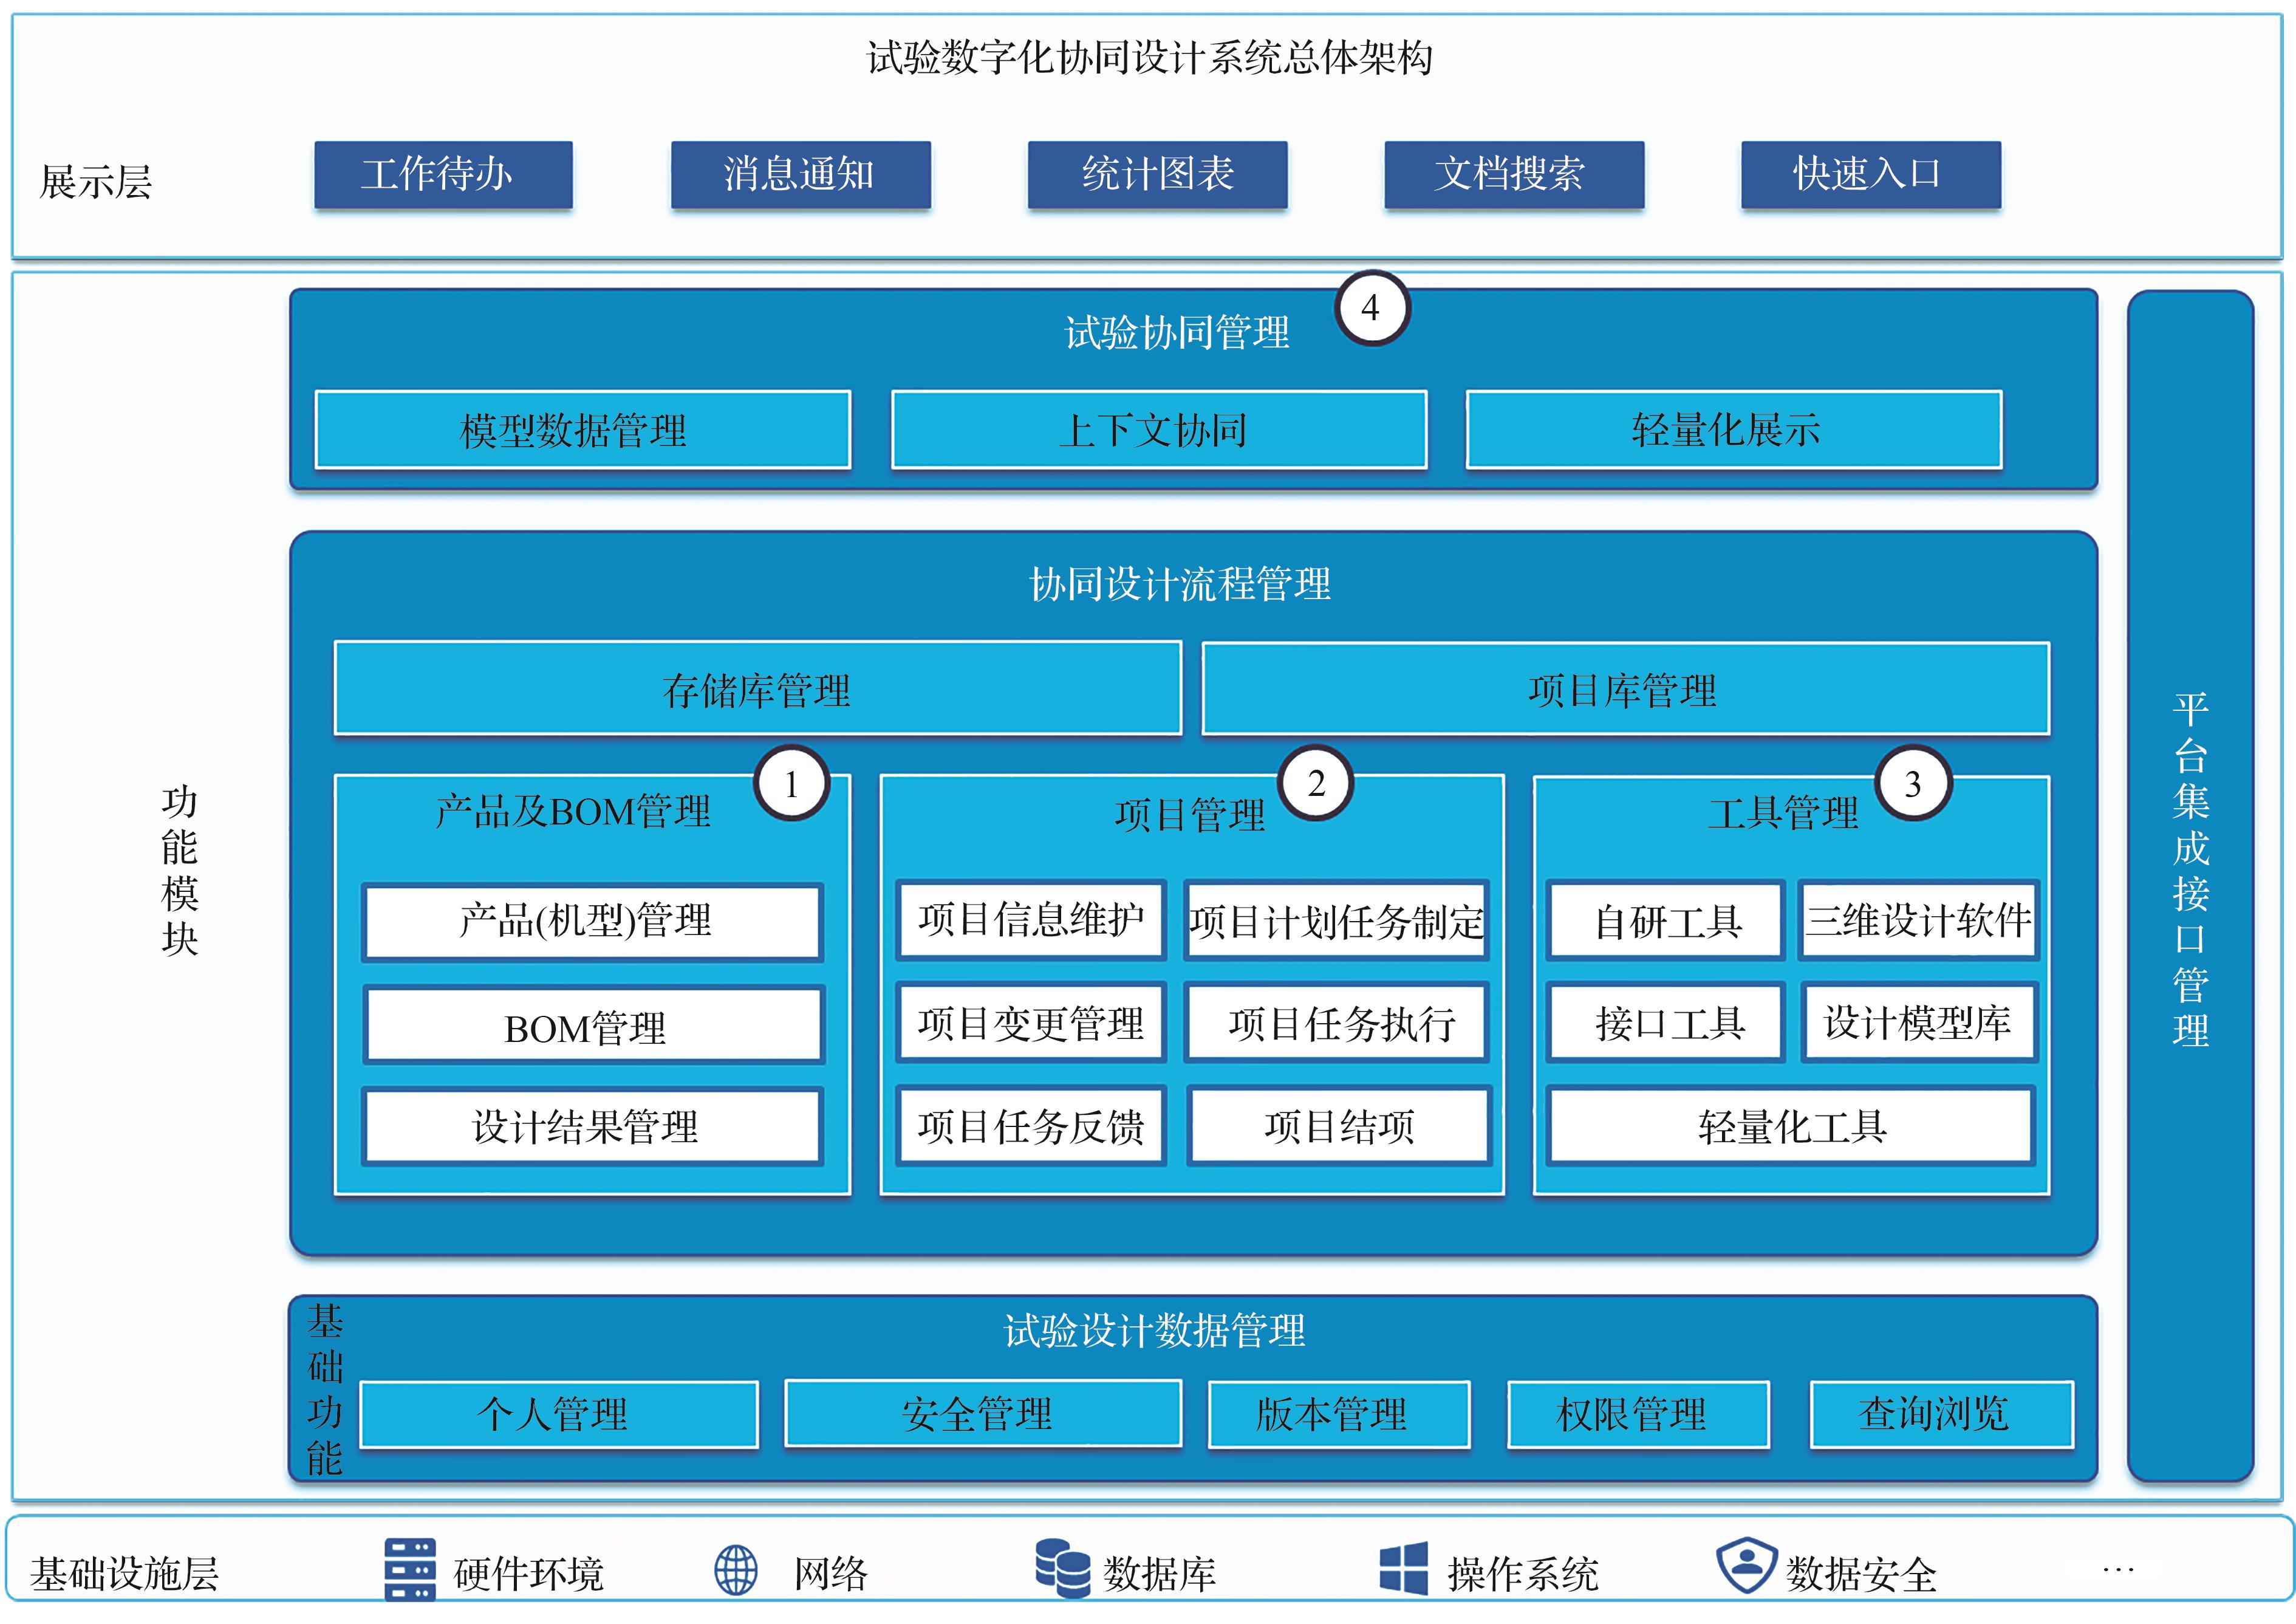This screenshot has height=1624, width=2296.
Task: Click the 项目变更管理 box
Action: coord(1031,1023)
